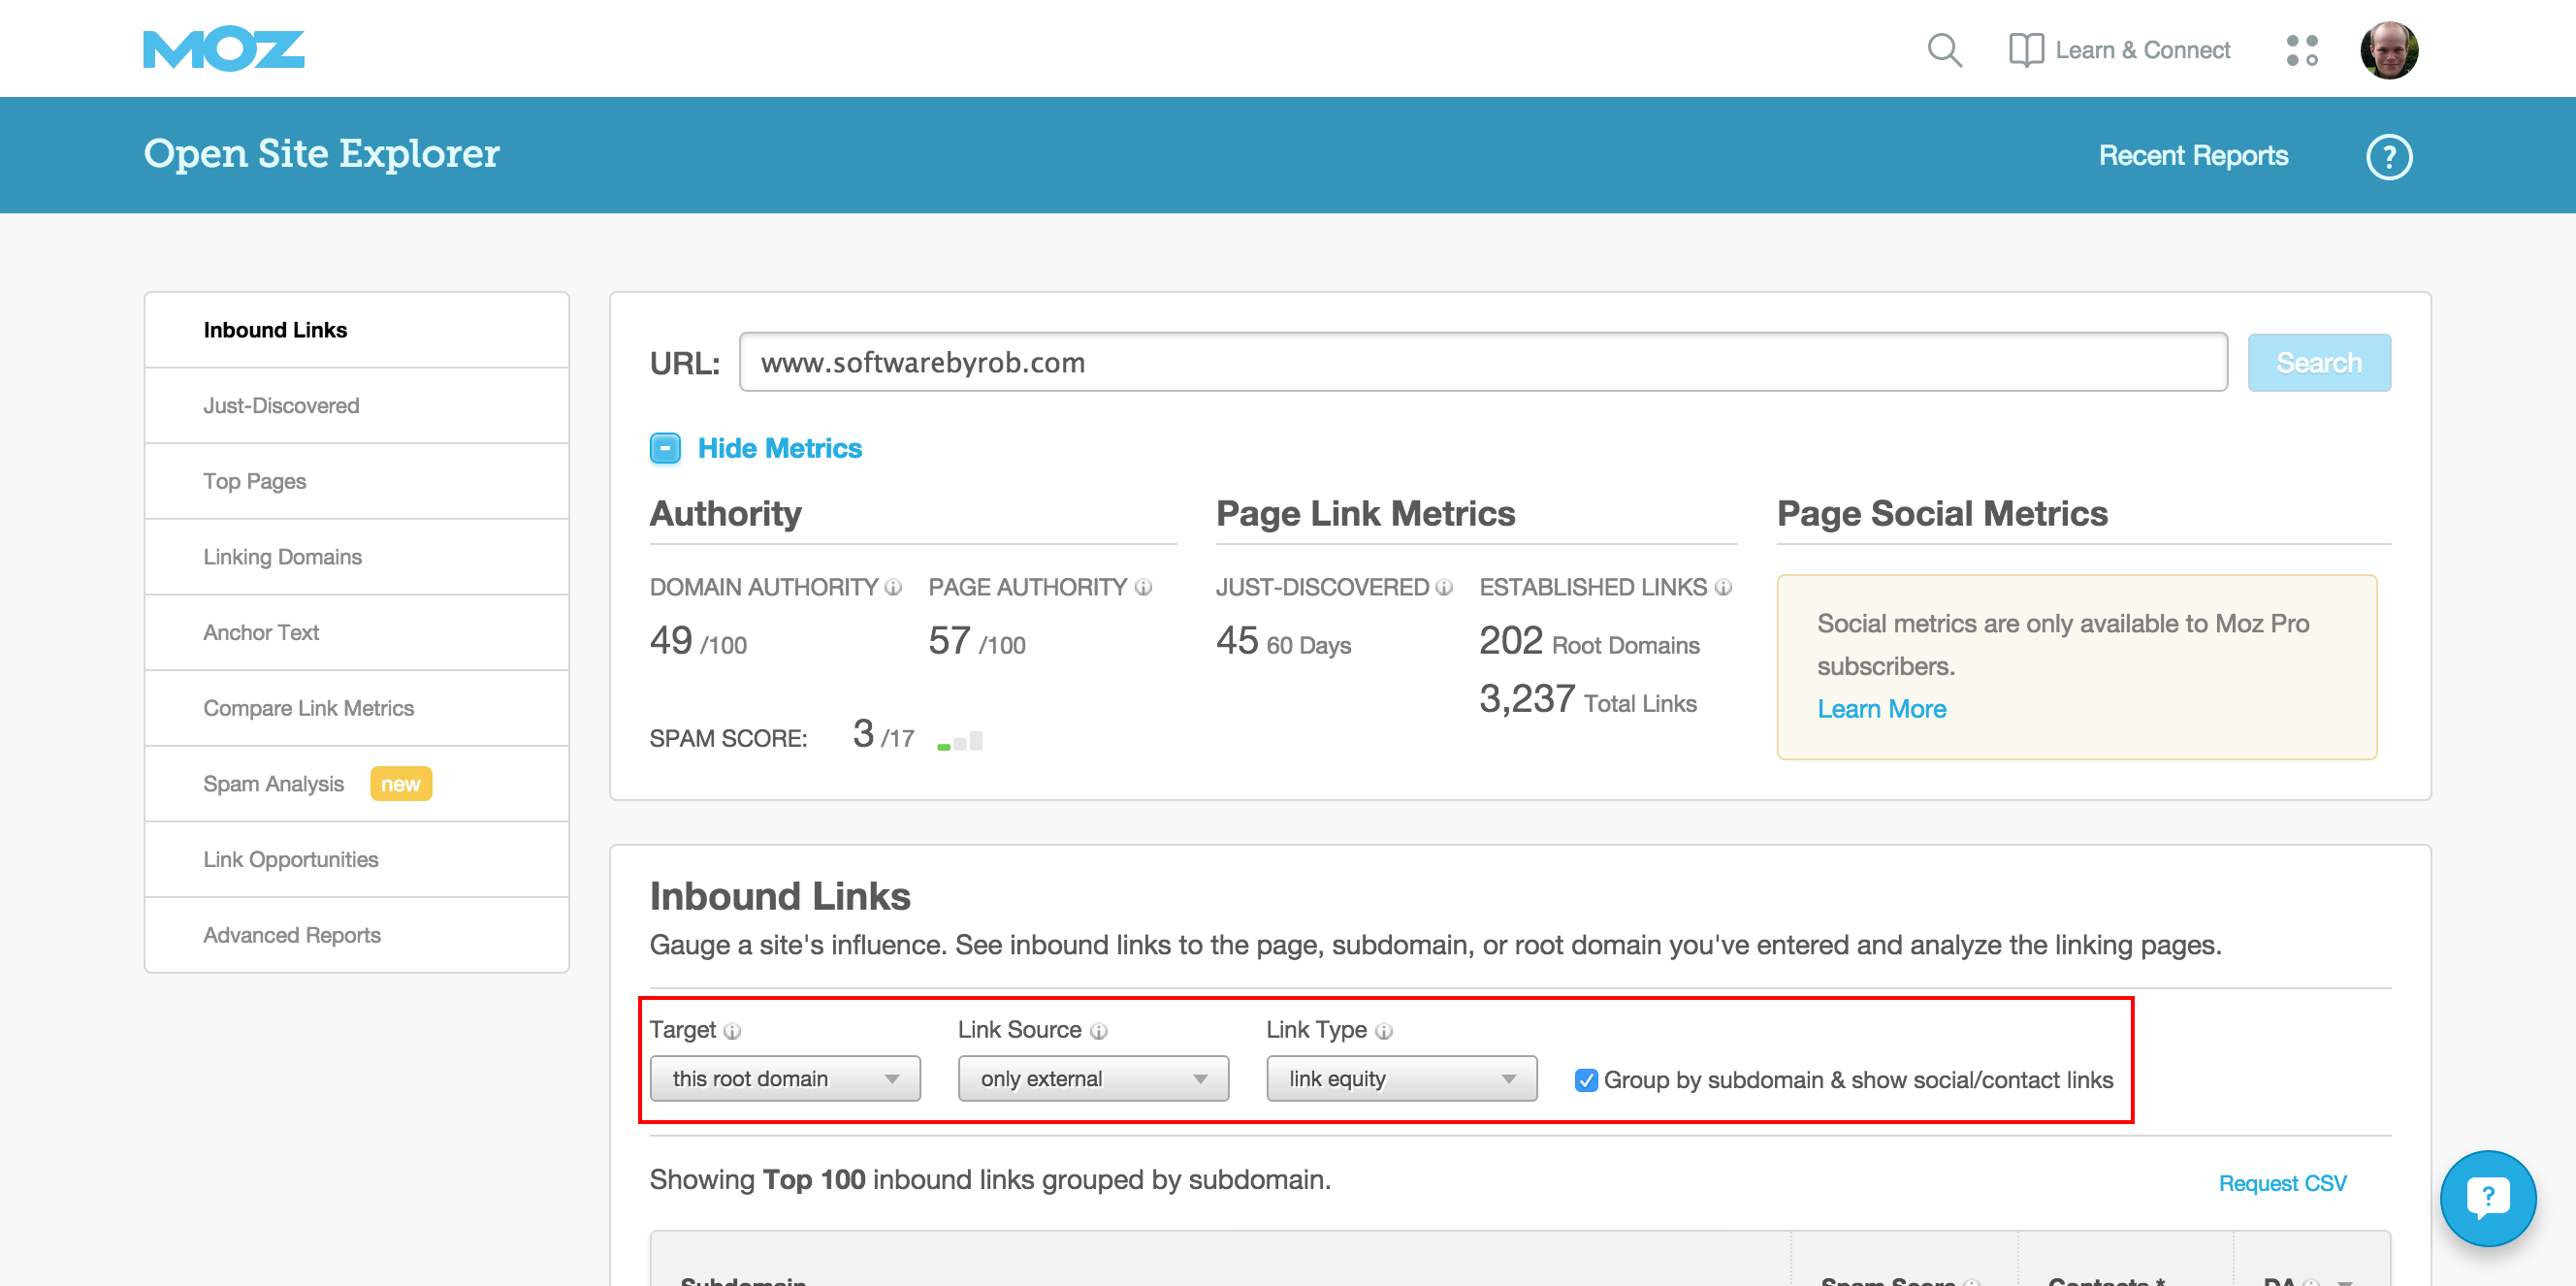Click the help question mark circle

2388,157
